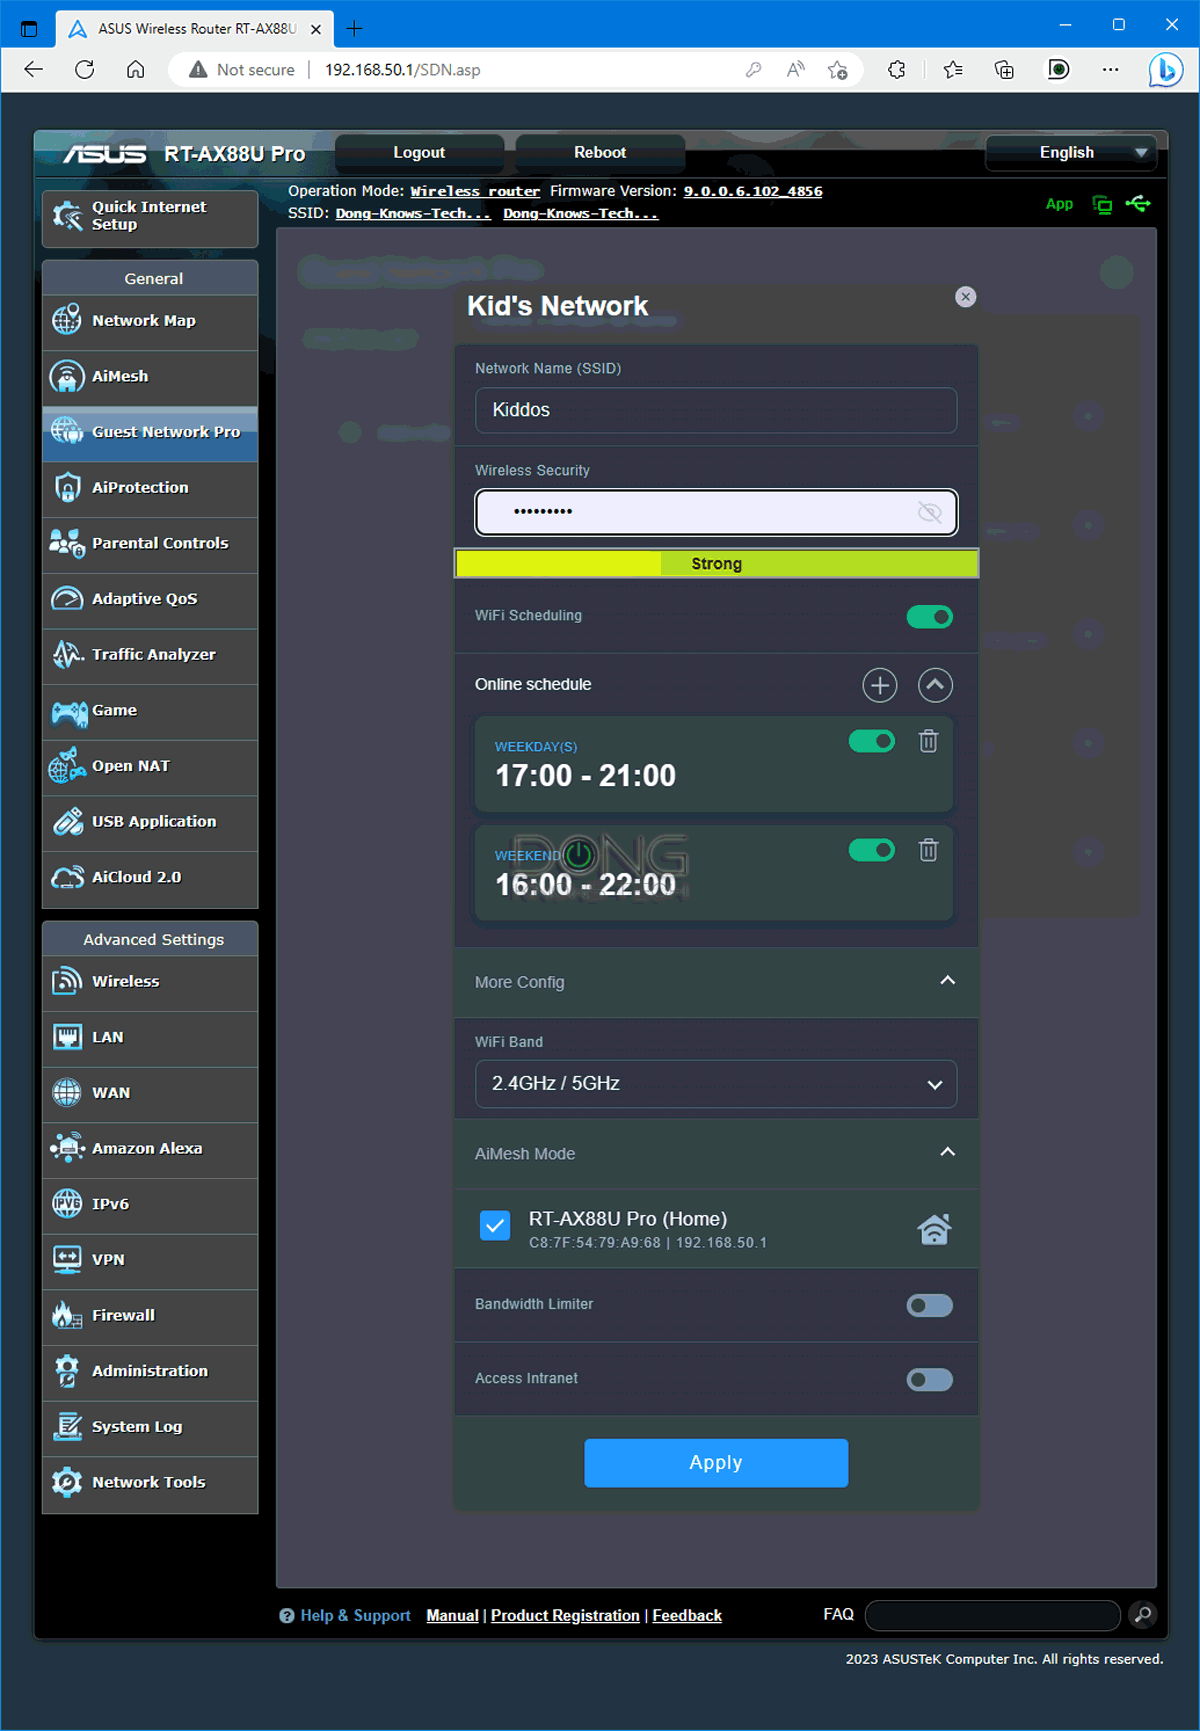Open the VPN settings menu
This screenshot has width=1200, height=1731.
click(x=150, y=1260)
